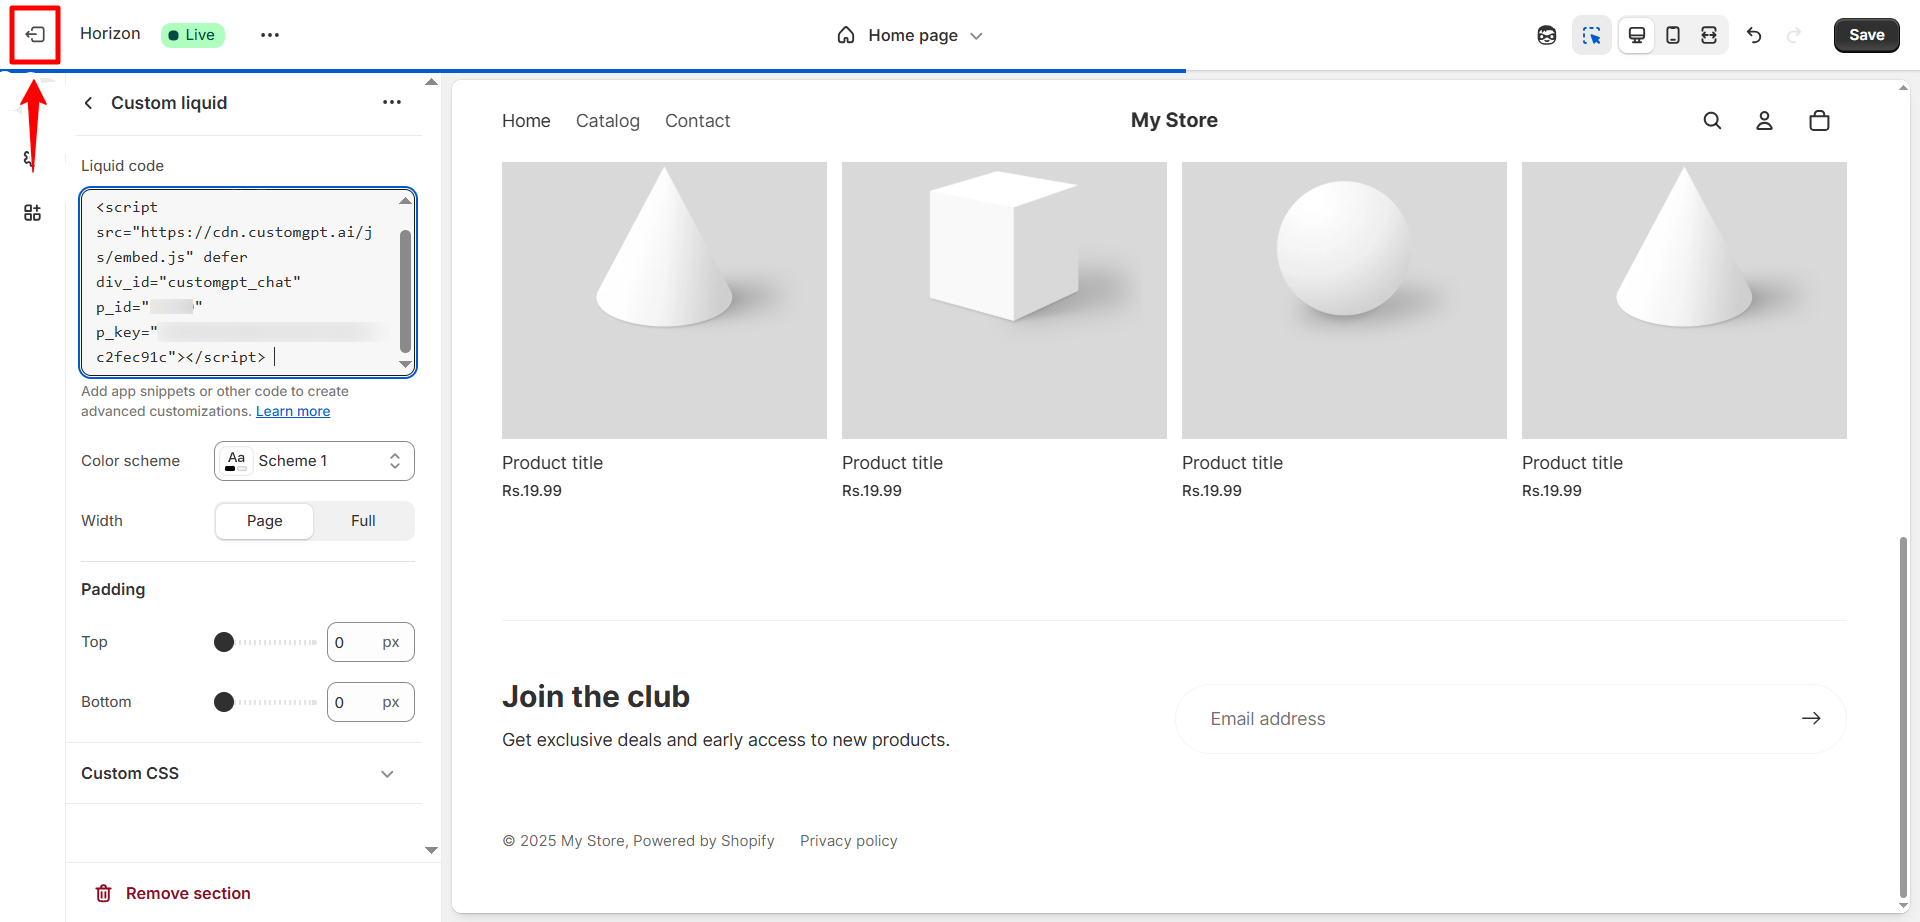Open the assistant avatar icon in toolbar
This screenshot has width=1920, height=922.
(x=1547, y=35)
